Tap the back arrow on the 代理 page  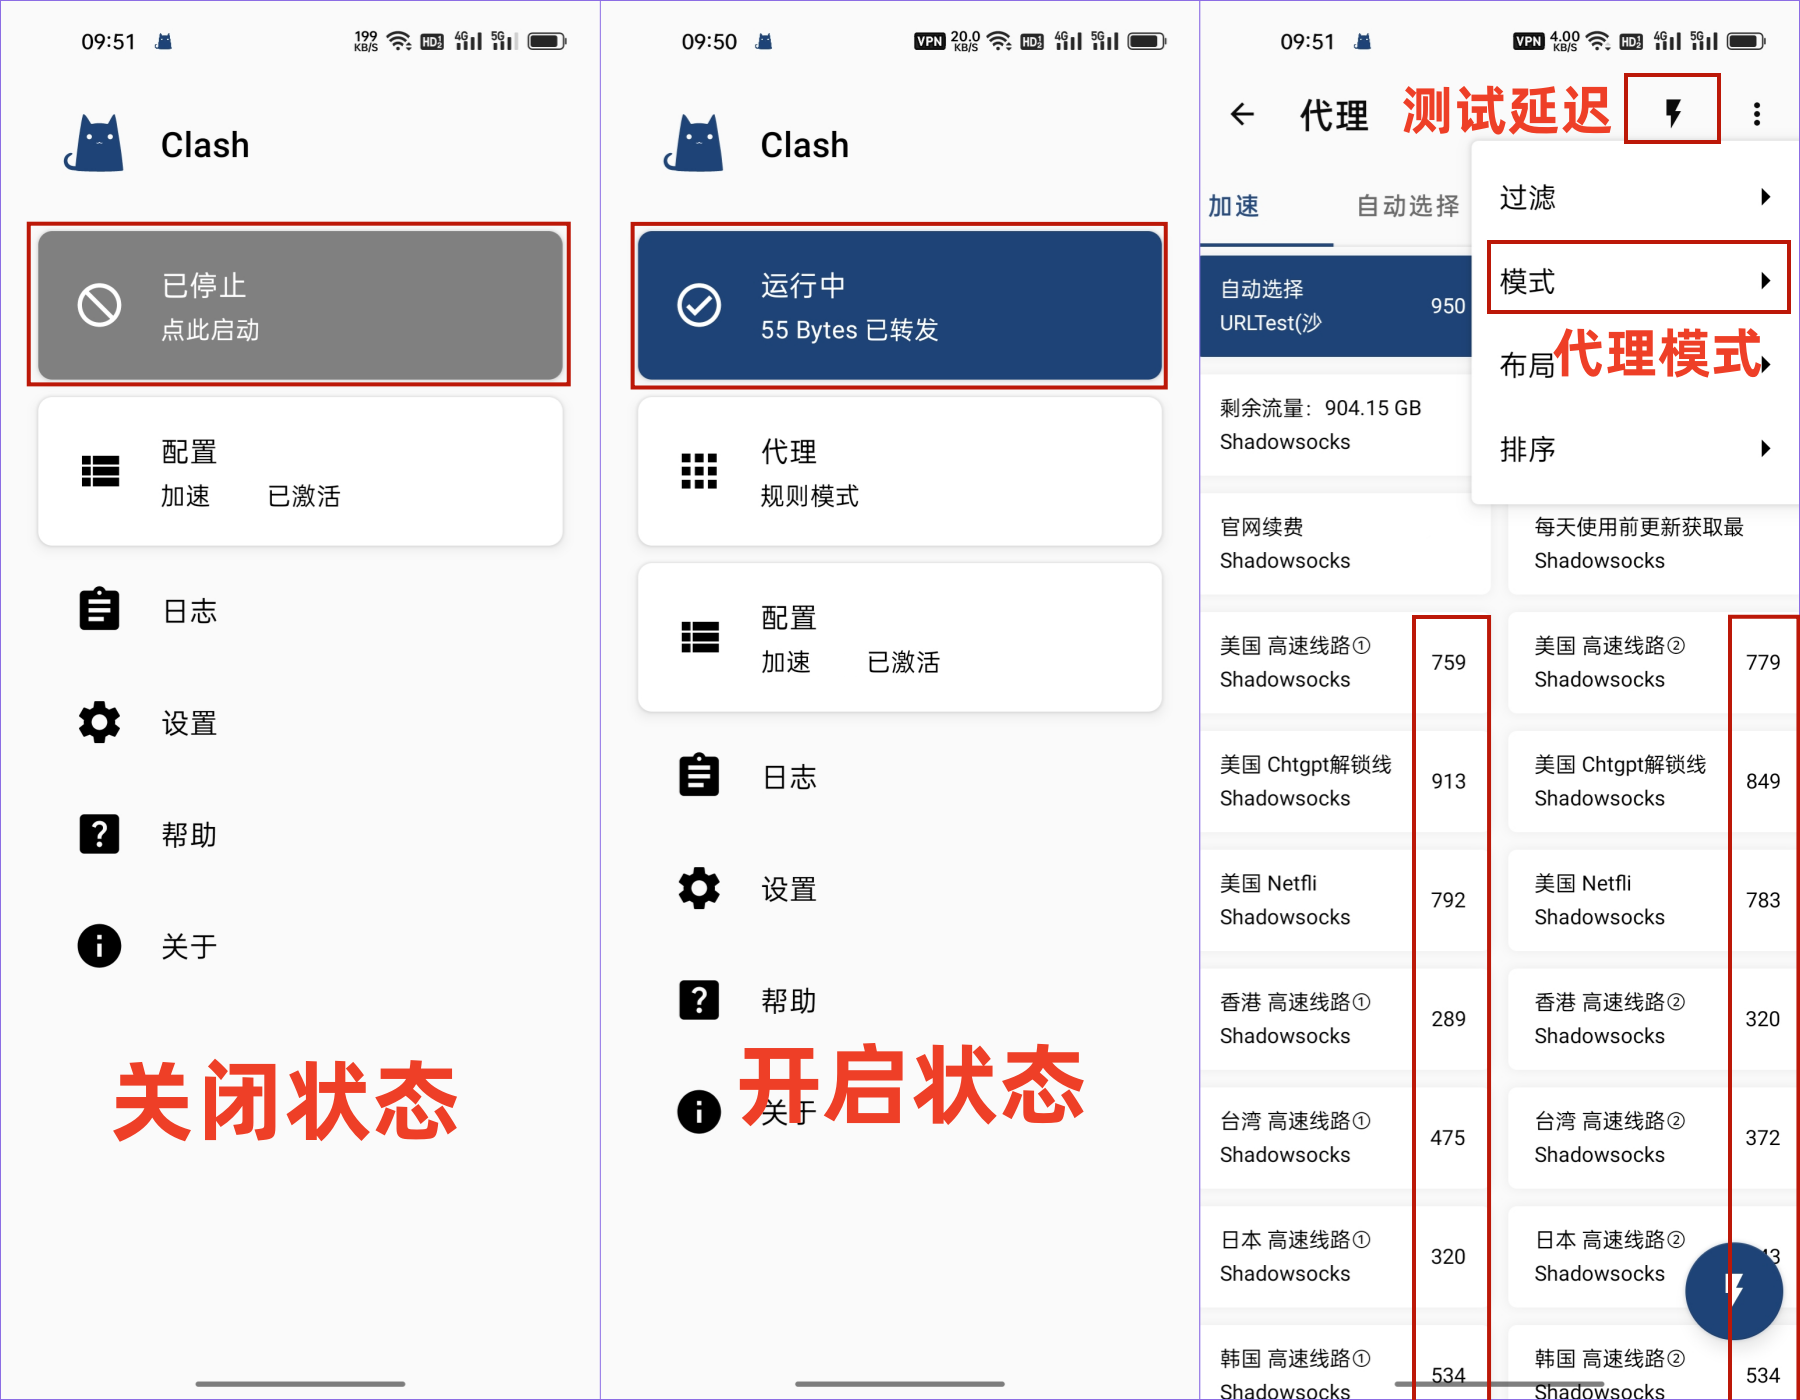(1240, 113)
